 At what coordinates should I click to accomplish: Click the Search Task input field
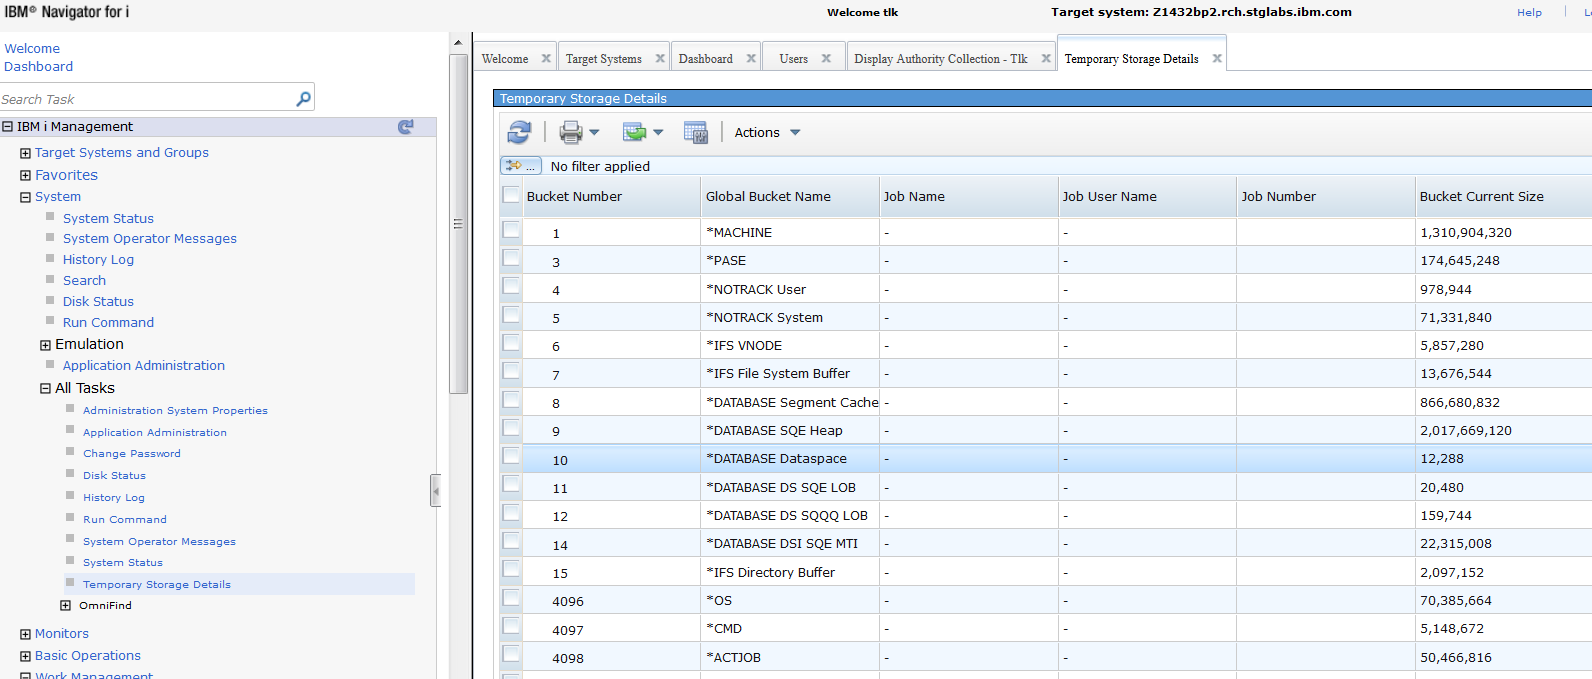145,98
